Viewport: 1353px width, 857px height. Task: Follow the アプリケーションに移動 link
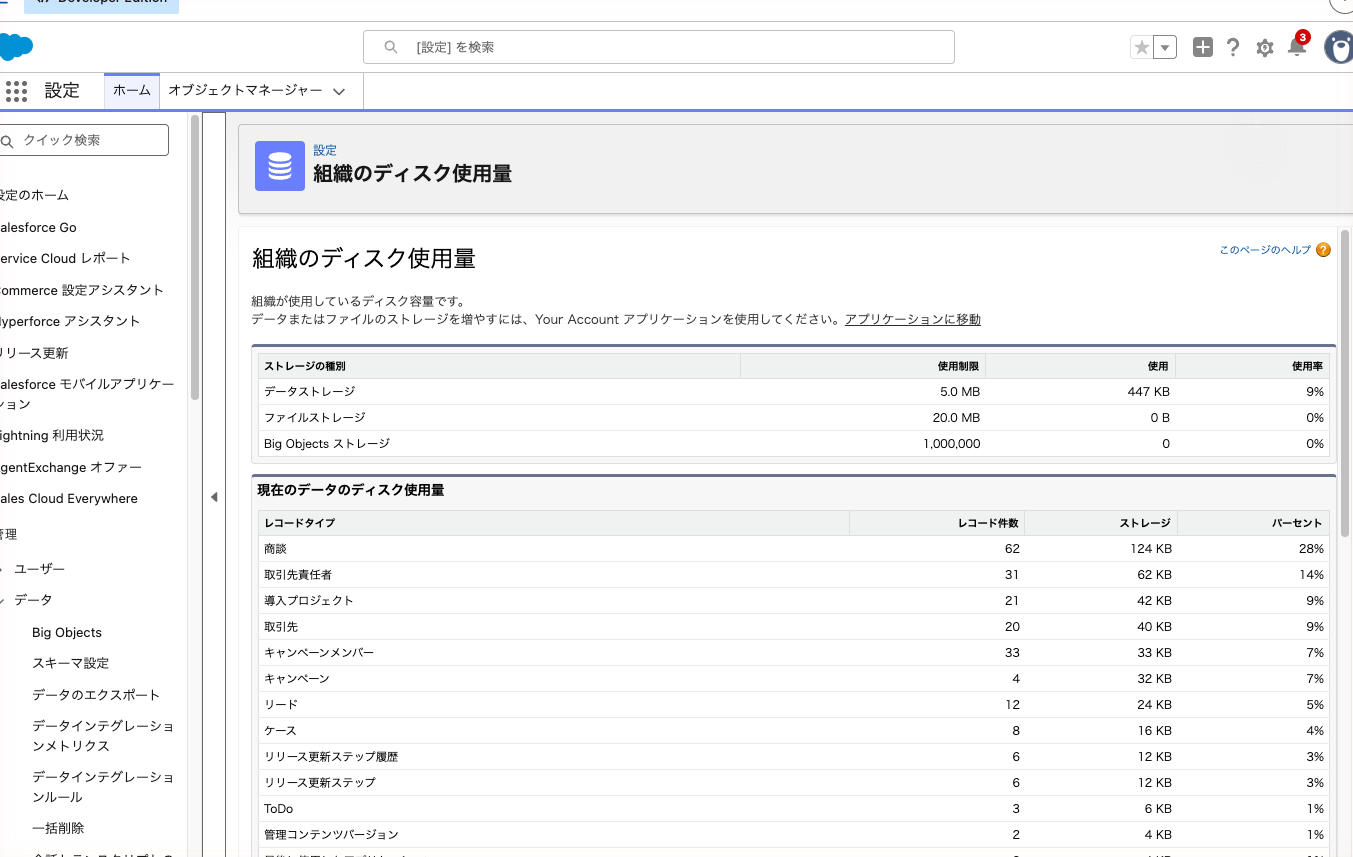[x=913, y=320]
